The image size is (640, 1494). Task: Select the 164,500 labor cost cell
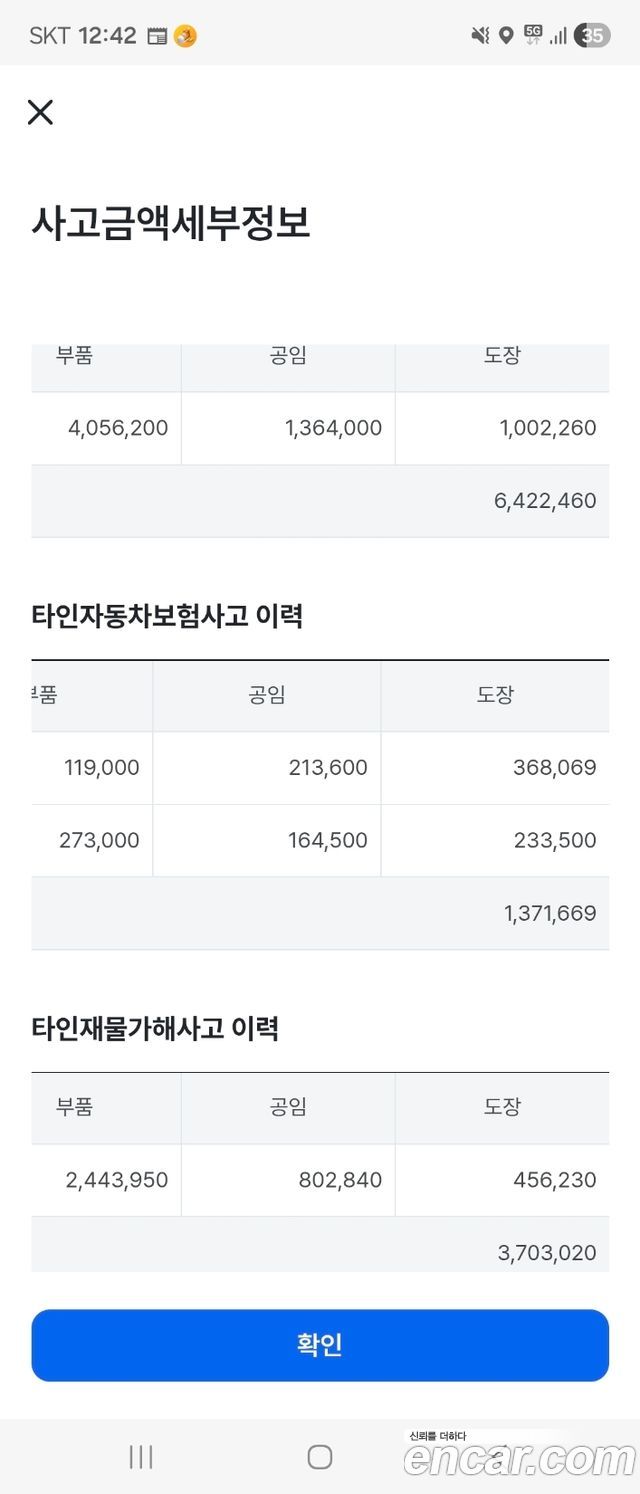tap(267, 841)
